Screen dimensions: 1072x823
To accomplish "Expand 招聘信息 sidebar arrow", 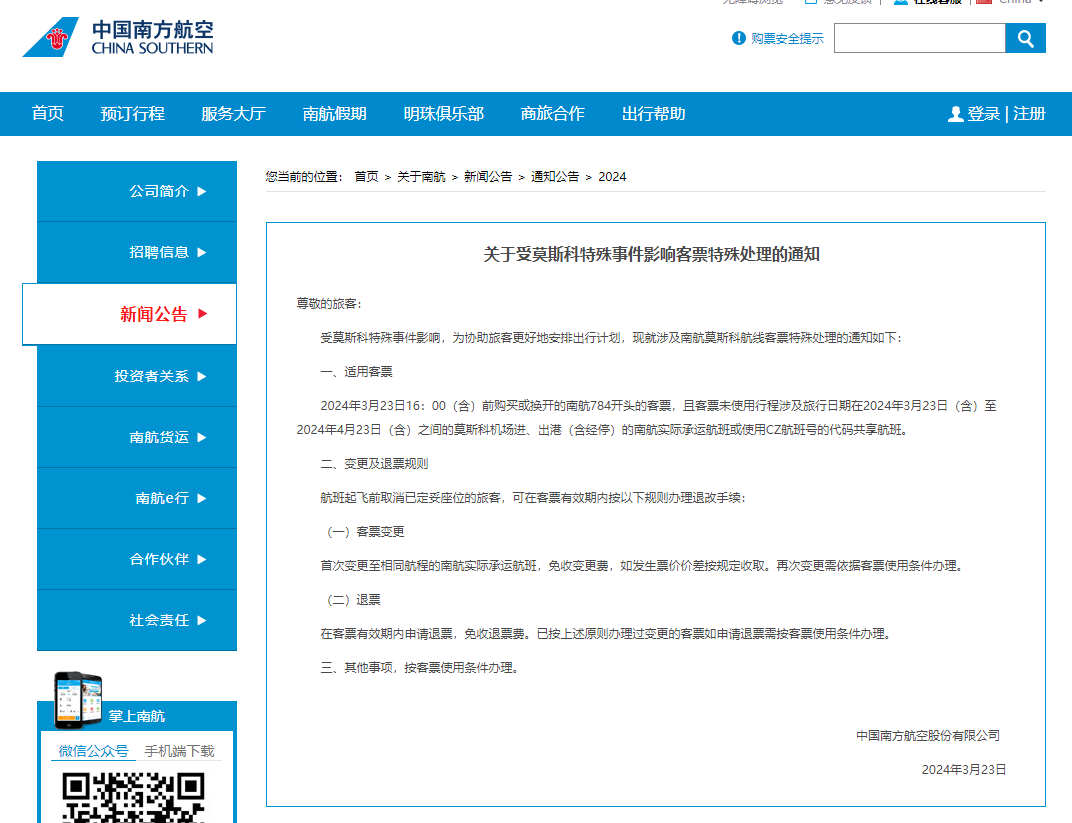I will pyautogui.click(x=202, y=252).
